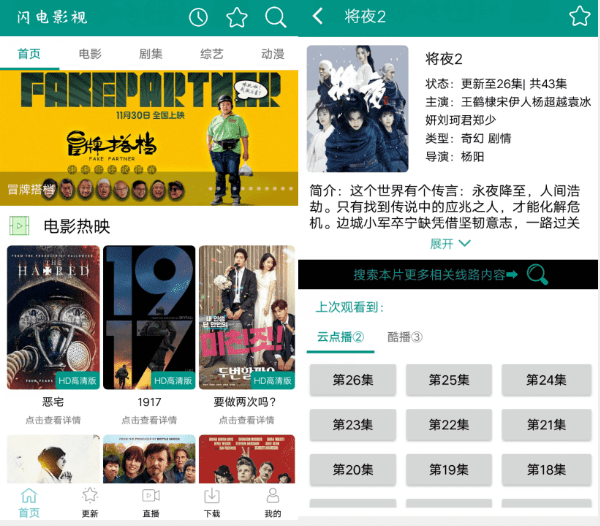
Task: Favorite 将夜2 with the star icon
Action: click(579, 16)
